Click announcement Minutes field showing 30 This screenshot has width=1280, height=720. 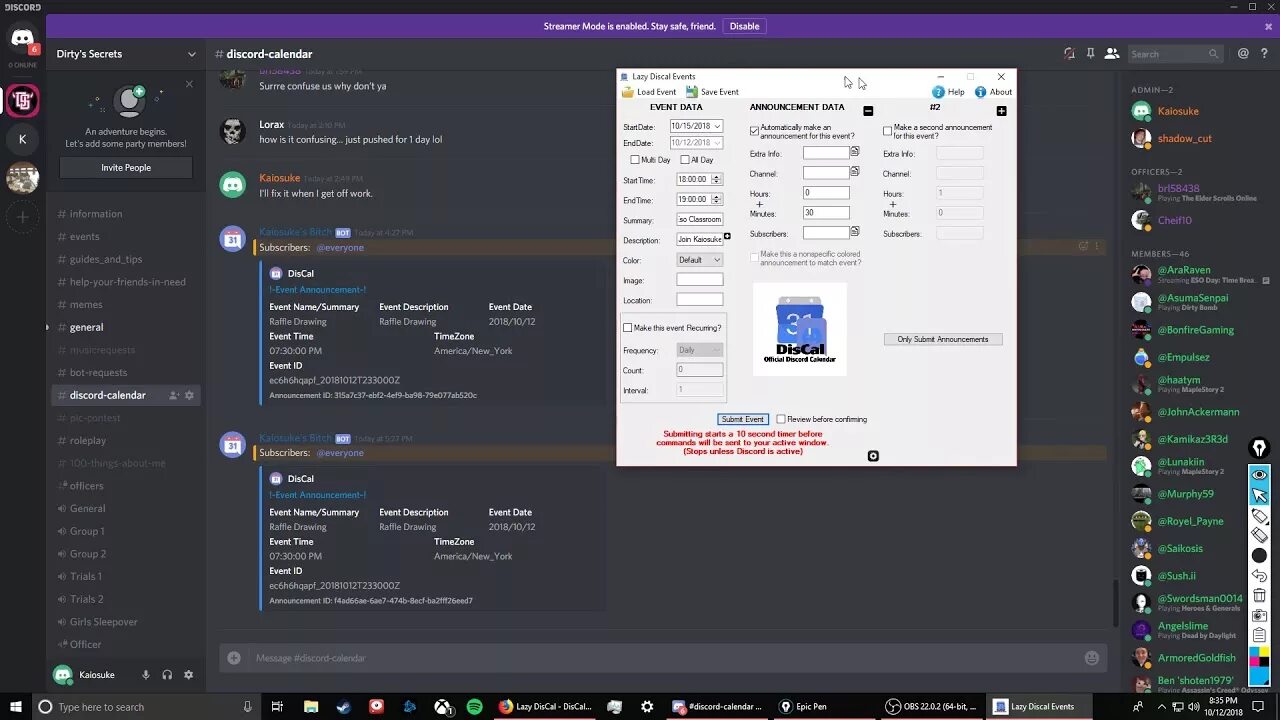[x=826, y=212]
